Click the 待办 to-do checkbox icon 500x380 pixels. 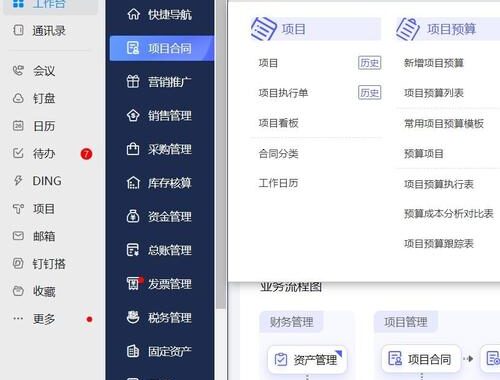click(18, 153)
